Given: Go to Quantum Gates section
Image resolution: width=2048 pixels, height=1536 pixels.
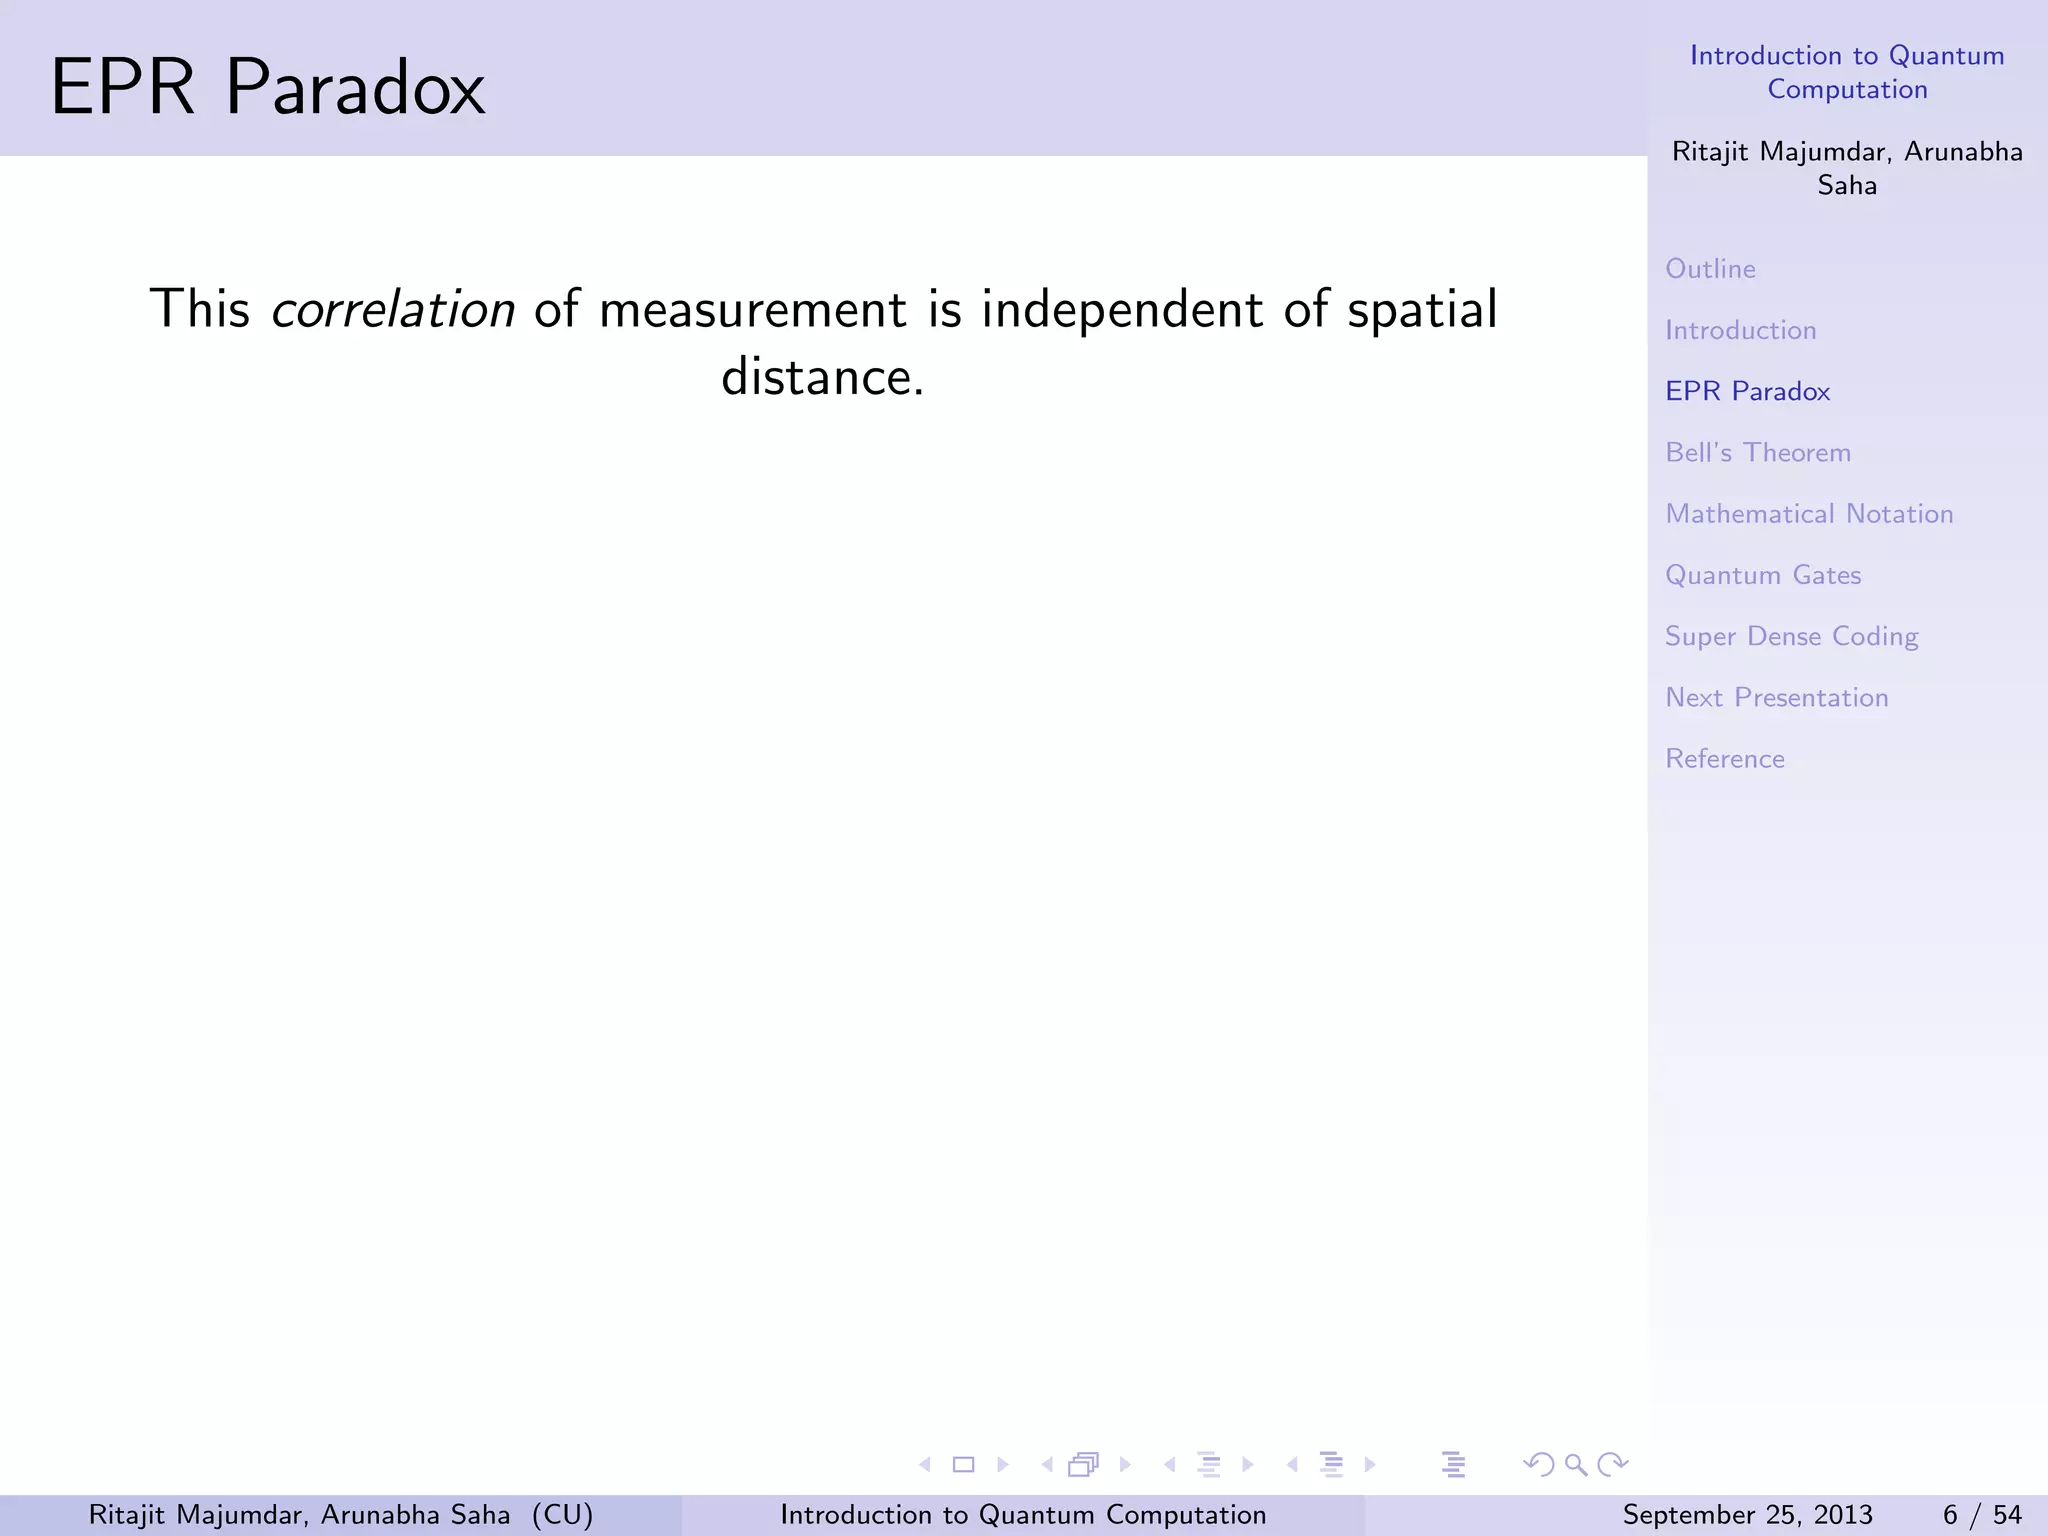Looking at the screenshot, I should [x=1763, y=575].
